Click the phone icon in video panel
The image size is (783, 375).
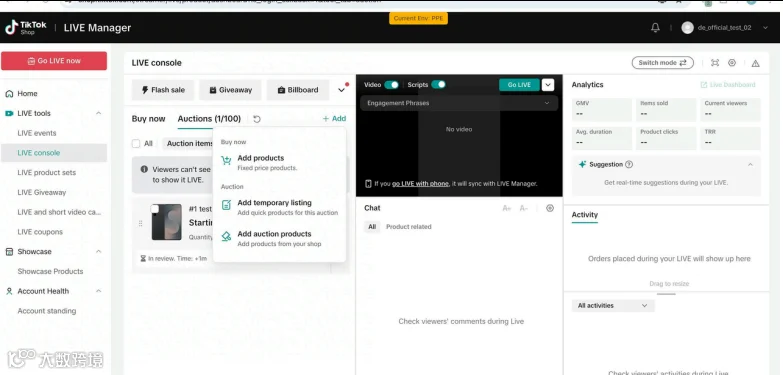369,184
